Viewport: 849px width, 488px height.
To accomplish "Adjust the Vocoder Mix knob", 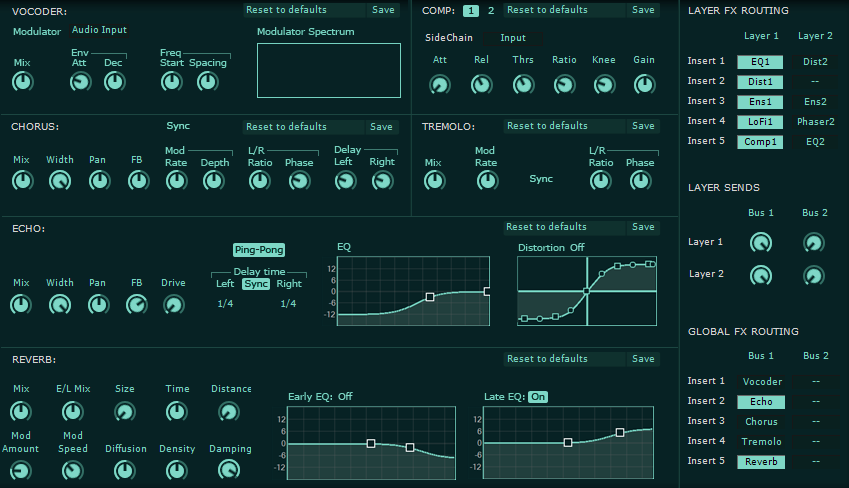I will tap(23, 82).
